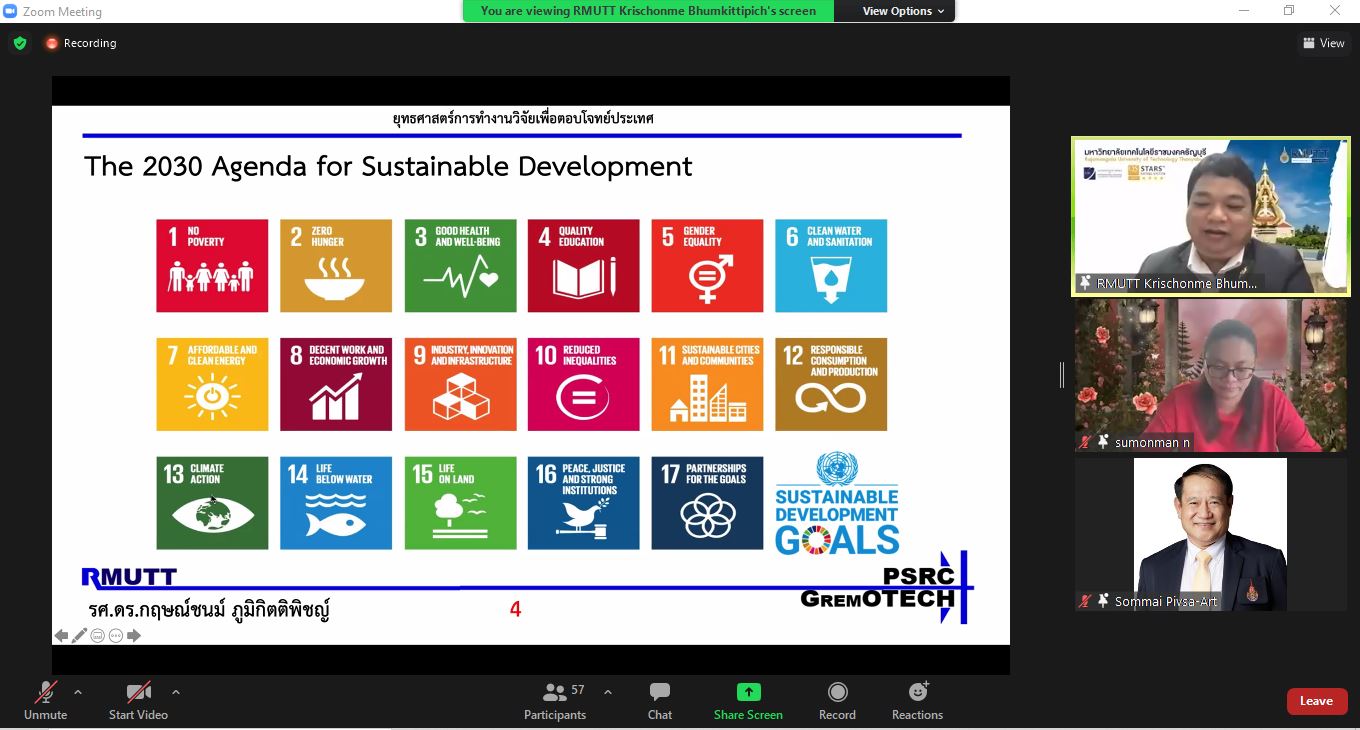Click the Reduced Inequalities goal 10 tile
Screen dimensions: 1360x730
584,384
